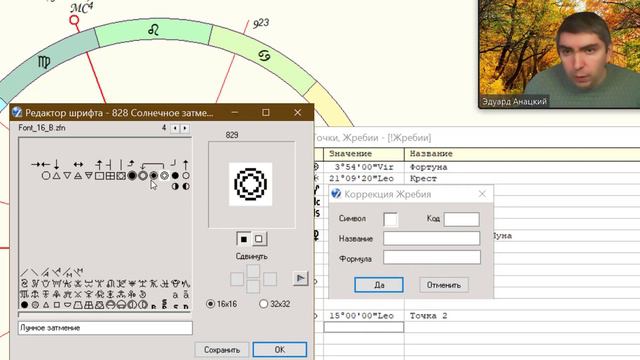Click the Сохранить button

(222, 350)
